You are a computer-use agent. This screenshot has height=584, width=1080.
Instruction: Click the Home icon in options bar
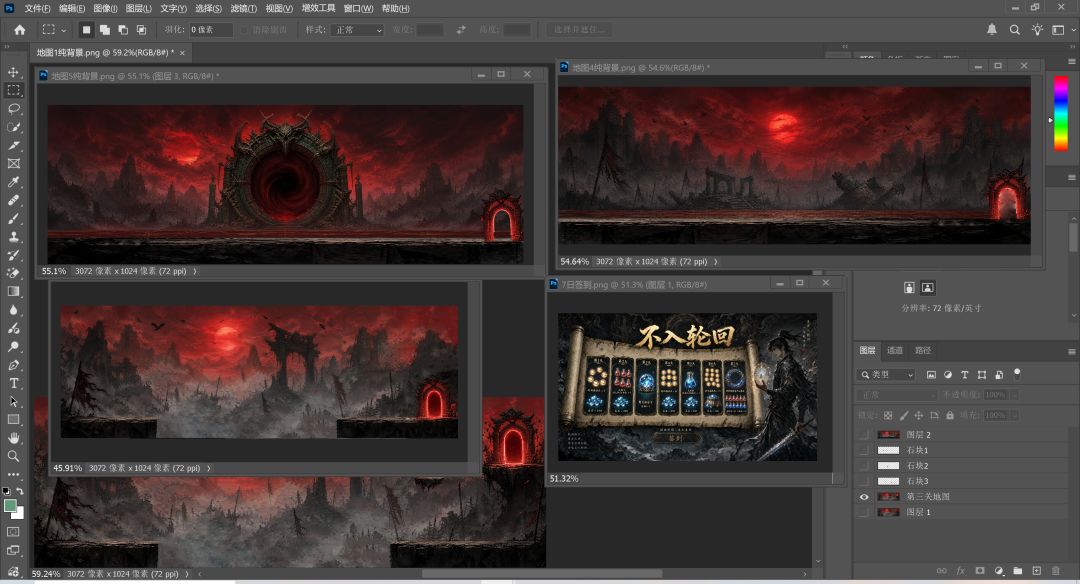19,30
